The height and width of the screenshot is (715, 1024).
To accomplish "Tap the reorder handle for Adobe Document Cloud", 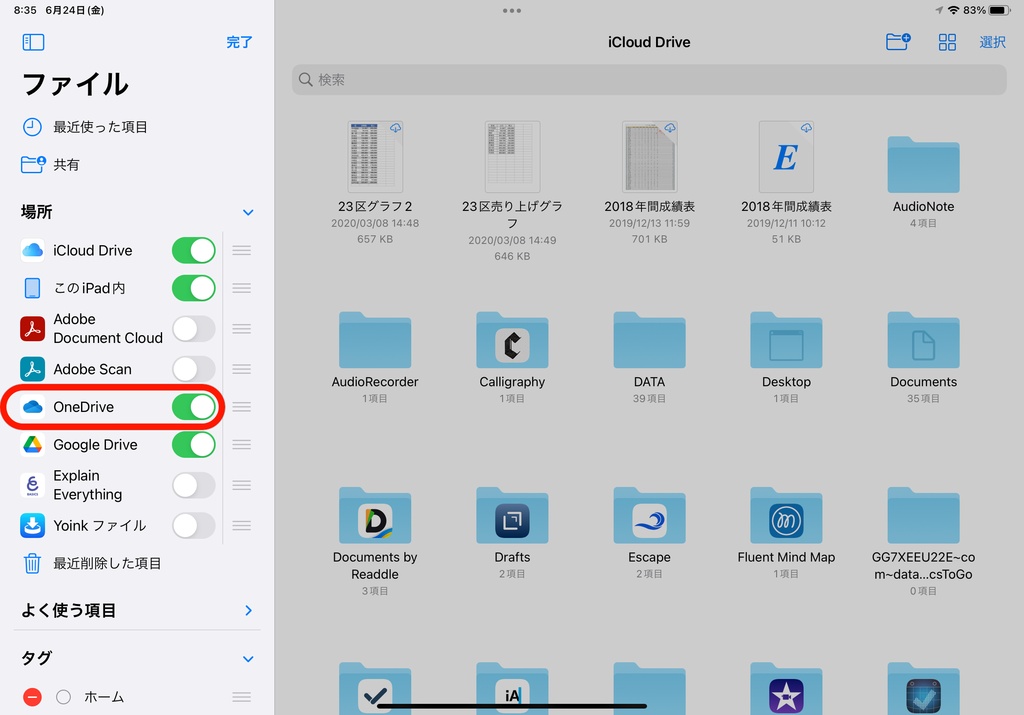I will click(x=242, y=328).
